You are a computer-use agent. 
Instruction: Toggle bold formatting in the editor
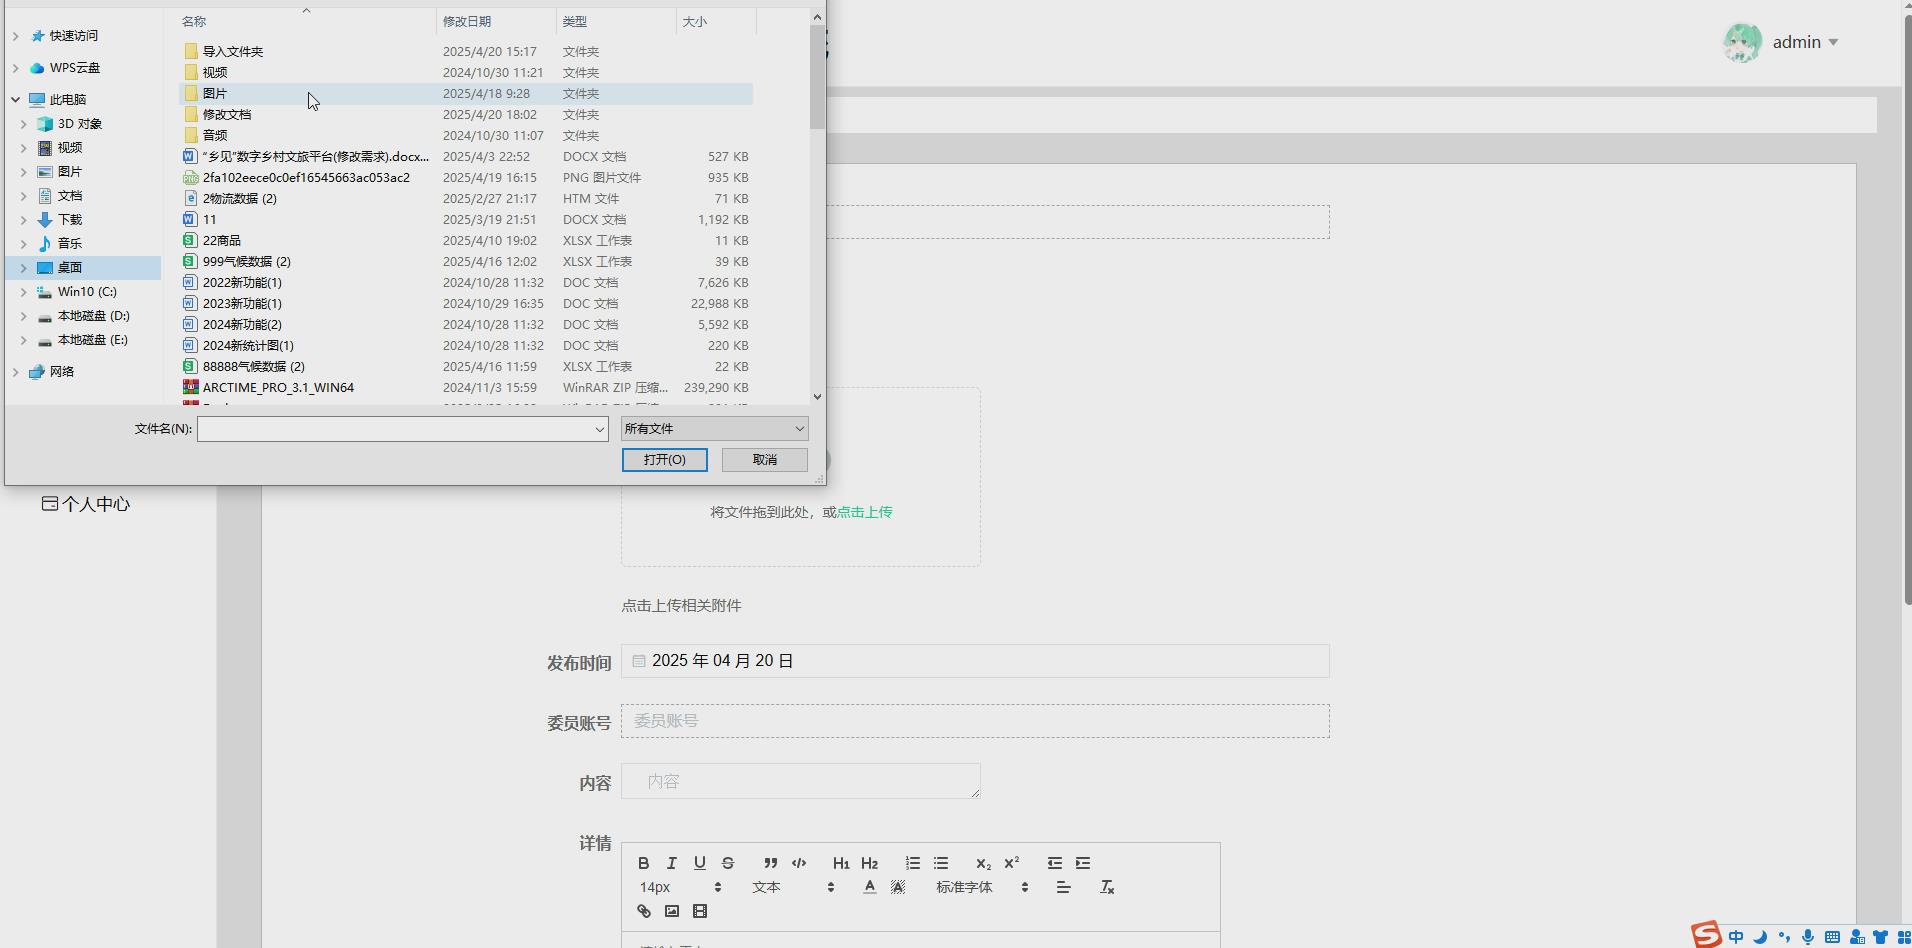pyautogui.click(x=644, y=863)
